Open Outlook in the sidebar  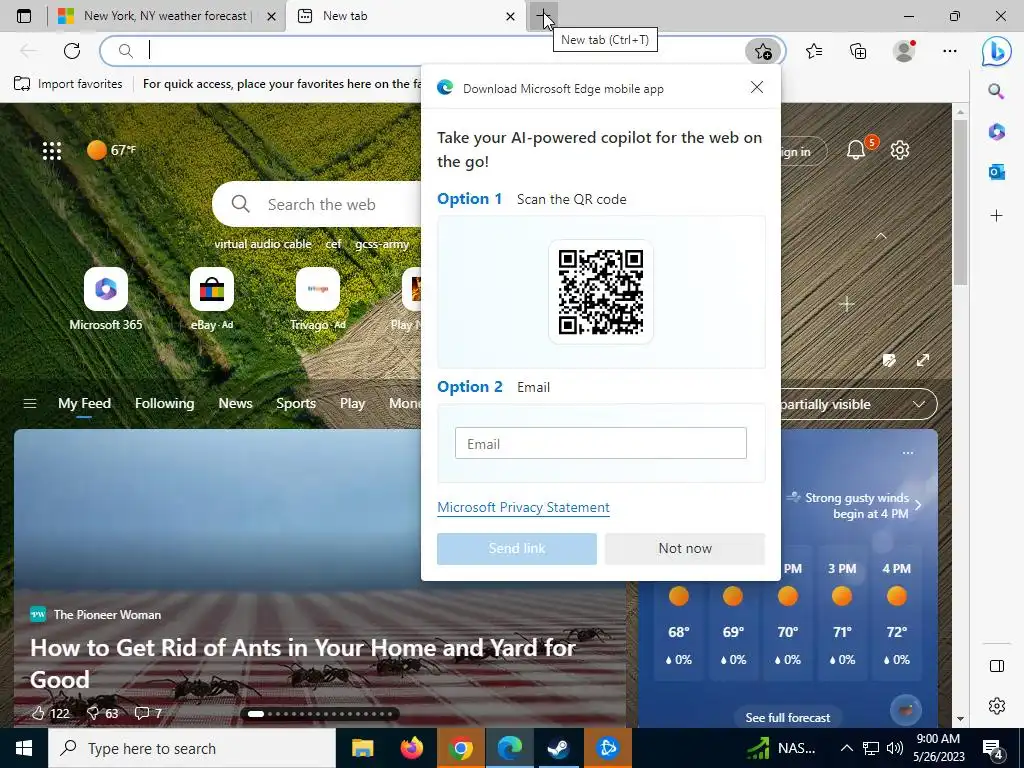pyautogui.click(x=996, y=172)
